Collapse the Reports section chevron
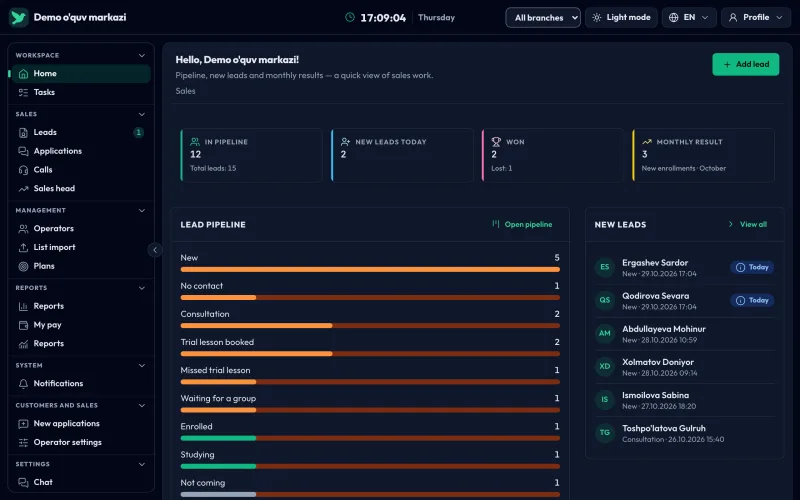Screen dimensions: 800x500 pos(142,288)
